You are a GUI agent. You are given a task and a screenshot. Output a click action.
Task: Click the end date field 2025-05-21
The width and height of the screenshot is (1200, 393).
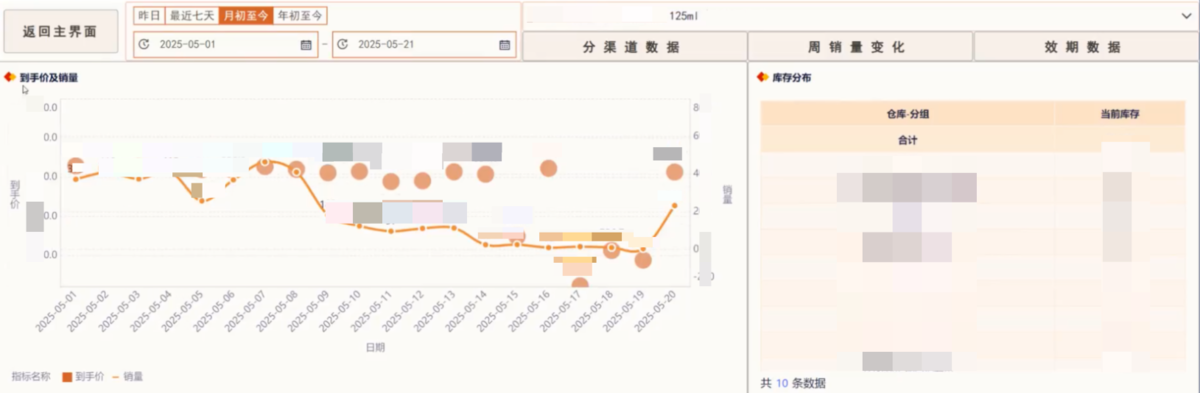(x=424, y=45)
